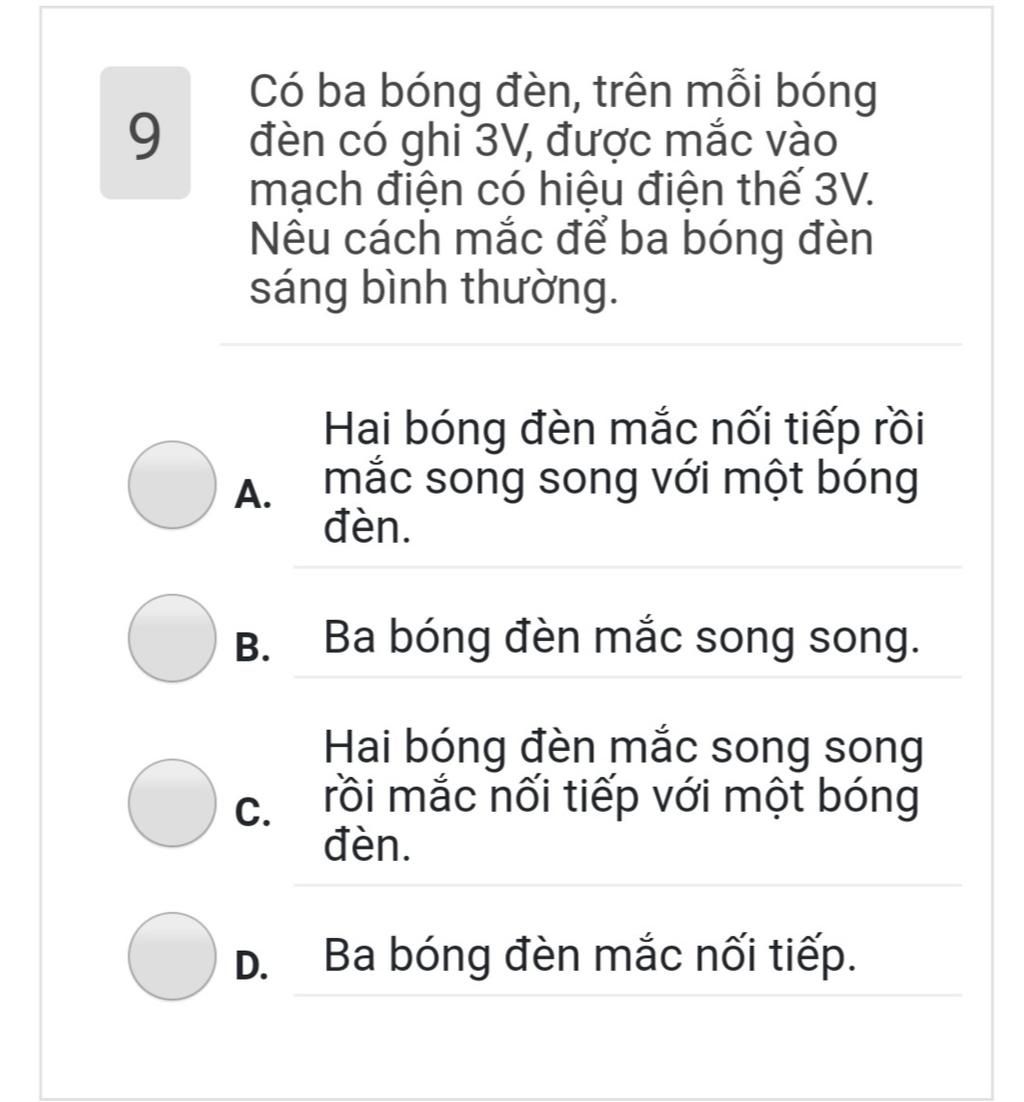Viewport: 1024px width, 1102px height.
Task: Click the question number 9 badge
Action: pyautogui.click(x=145, y=133)
